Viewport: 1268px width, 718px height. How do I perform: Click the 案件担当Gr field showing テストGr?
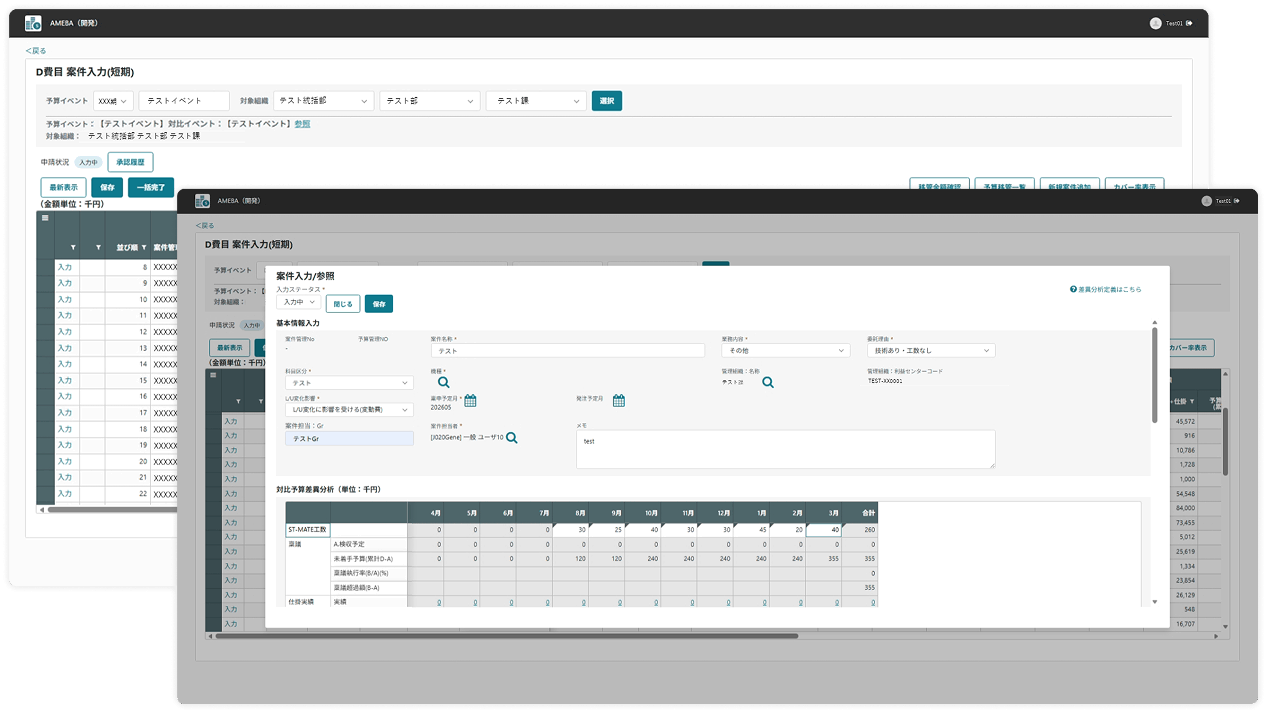click(349, 438)
